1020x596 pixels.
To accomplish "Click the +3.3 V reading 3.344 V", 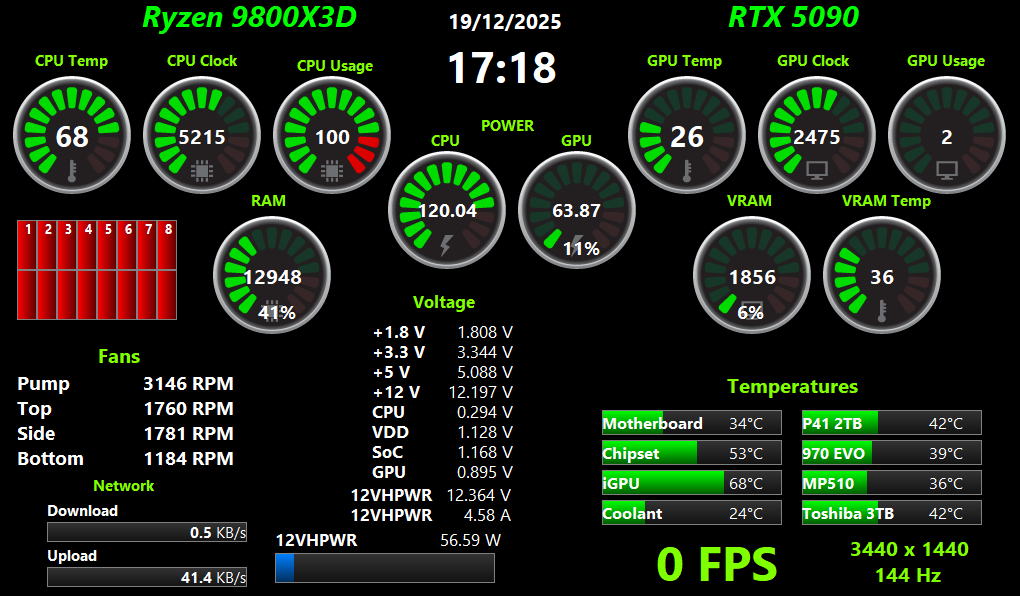I will [x=485, y=353].
